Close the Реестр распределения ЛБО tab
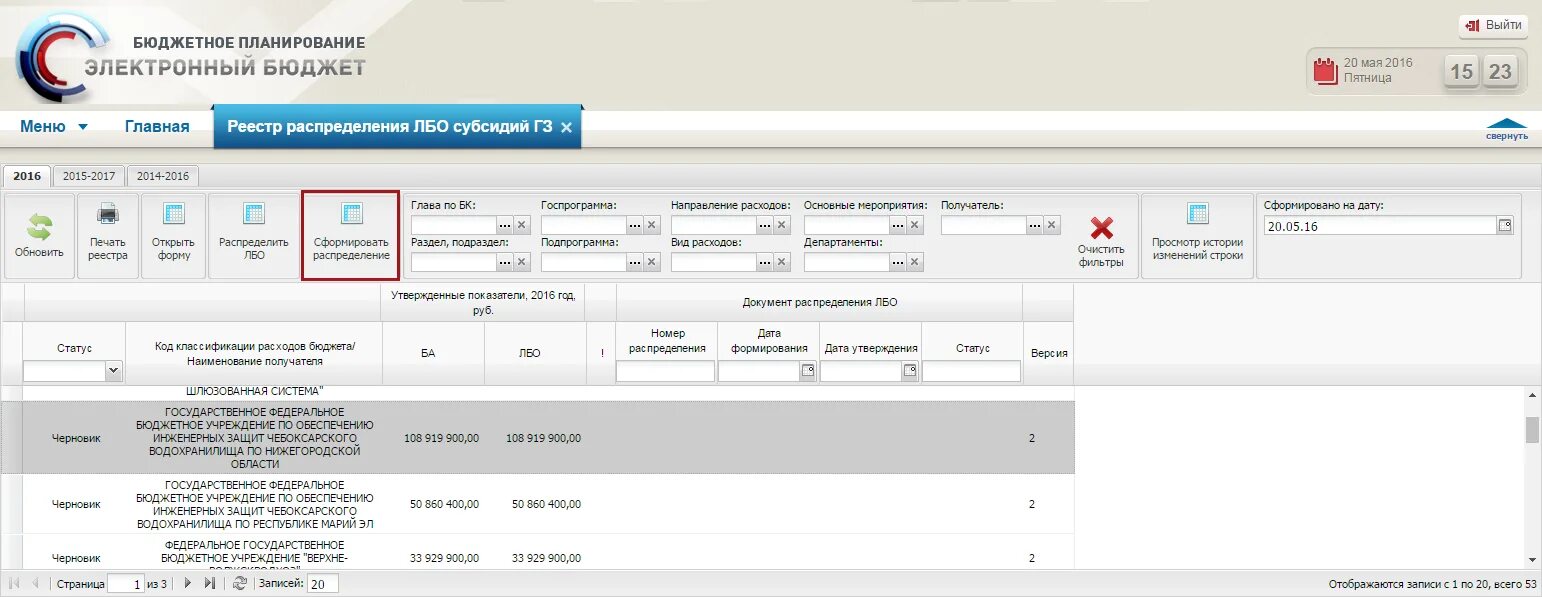The image size is (1542, 597). [566, 128]
